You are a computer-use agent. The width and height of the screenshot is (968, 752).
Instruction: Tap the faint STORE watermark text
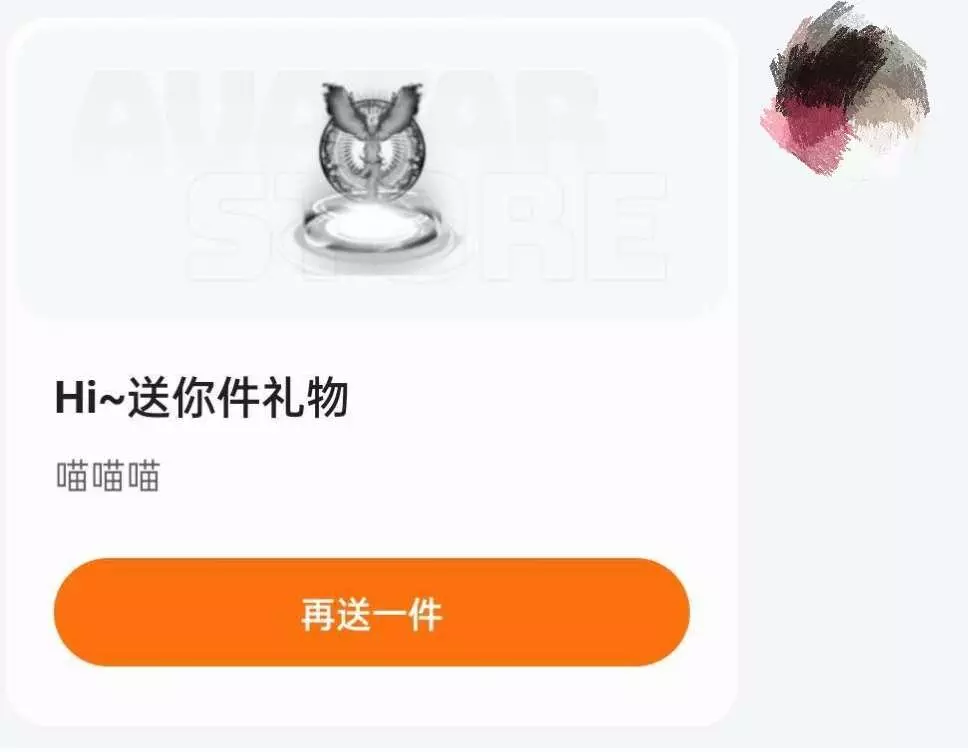tap(426, 227)
